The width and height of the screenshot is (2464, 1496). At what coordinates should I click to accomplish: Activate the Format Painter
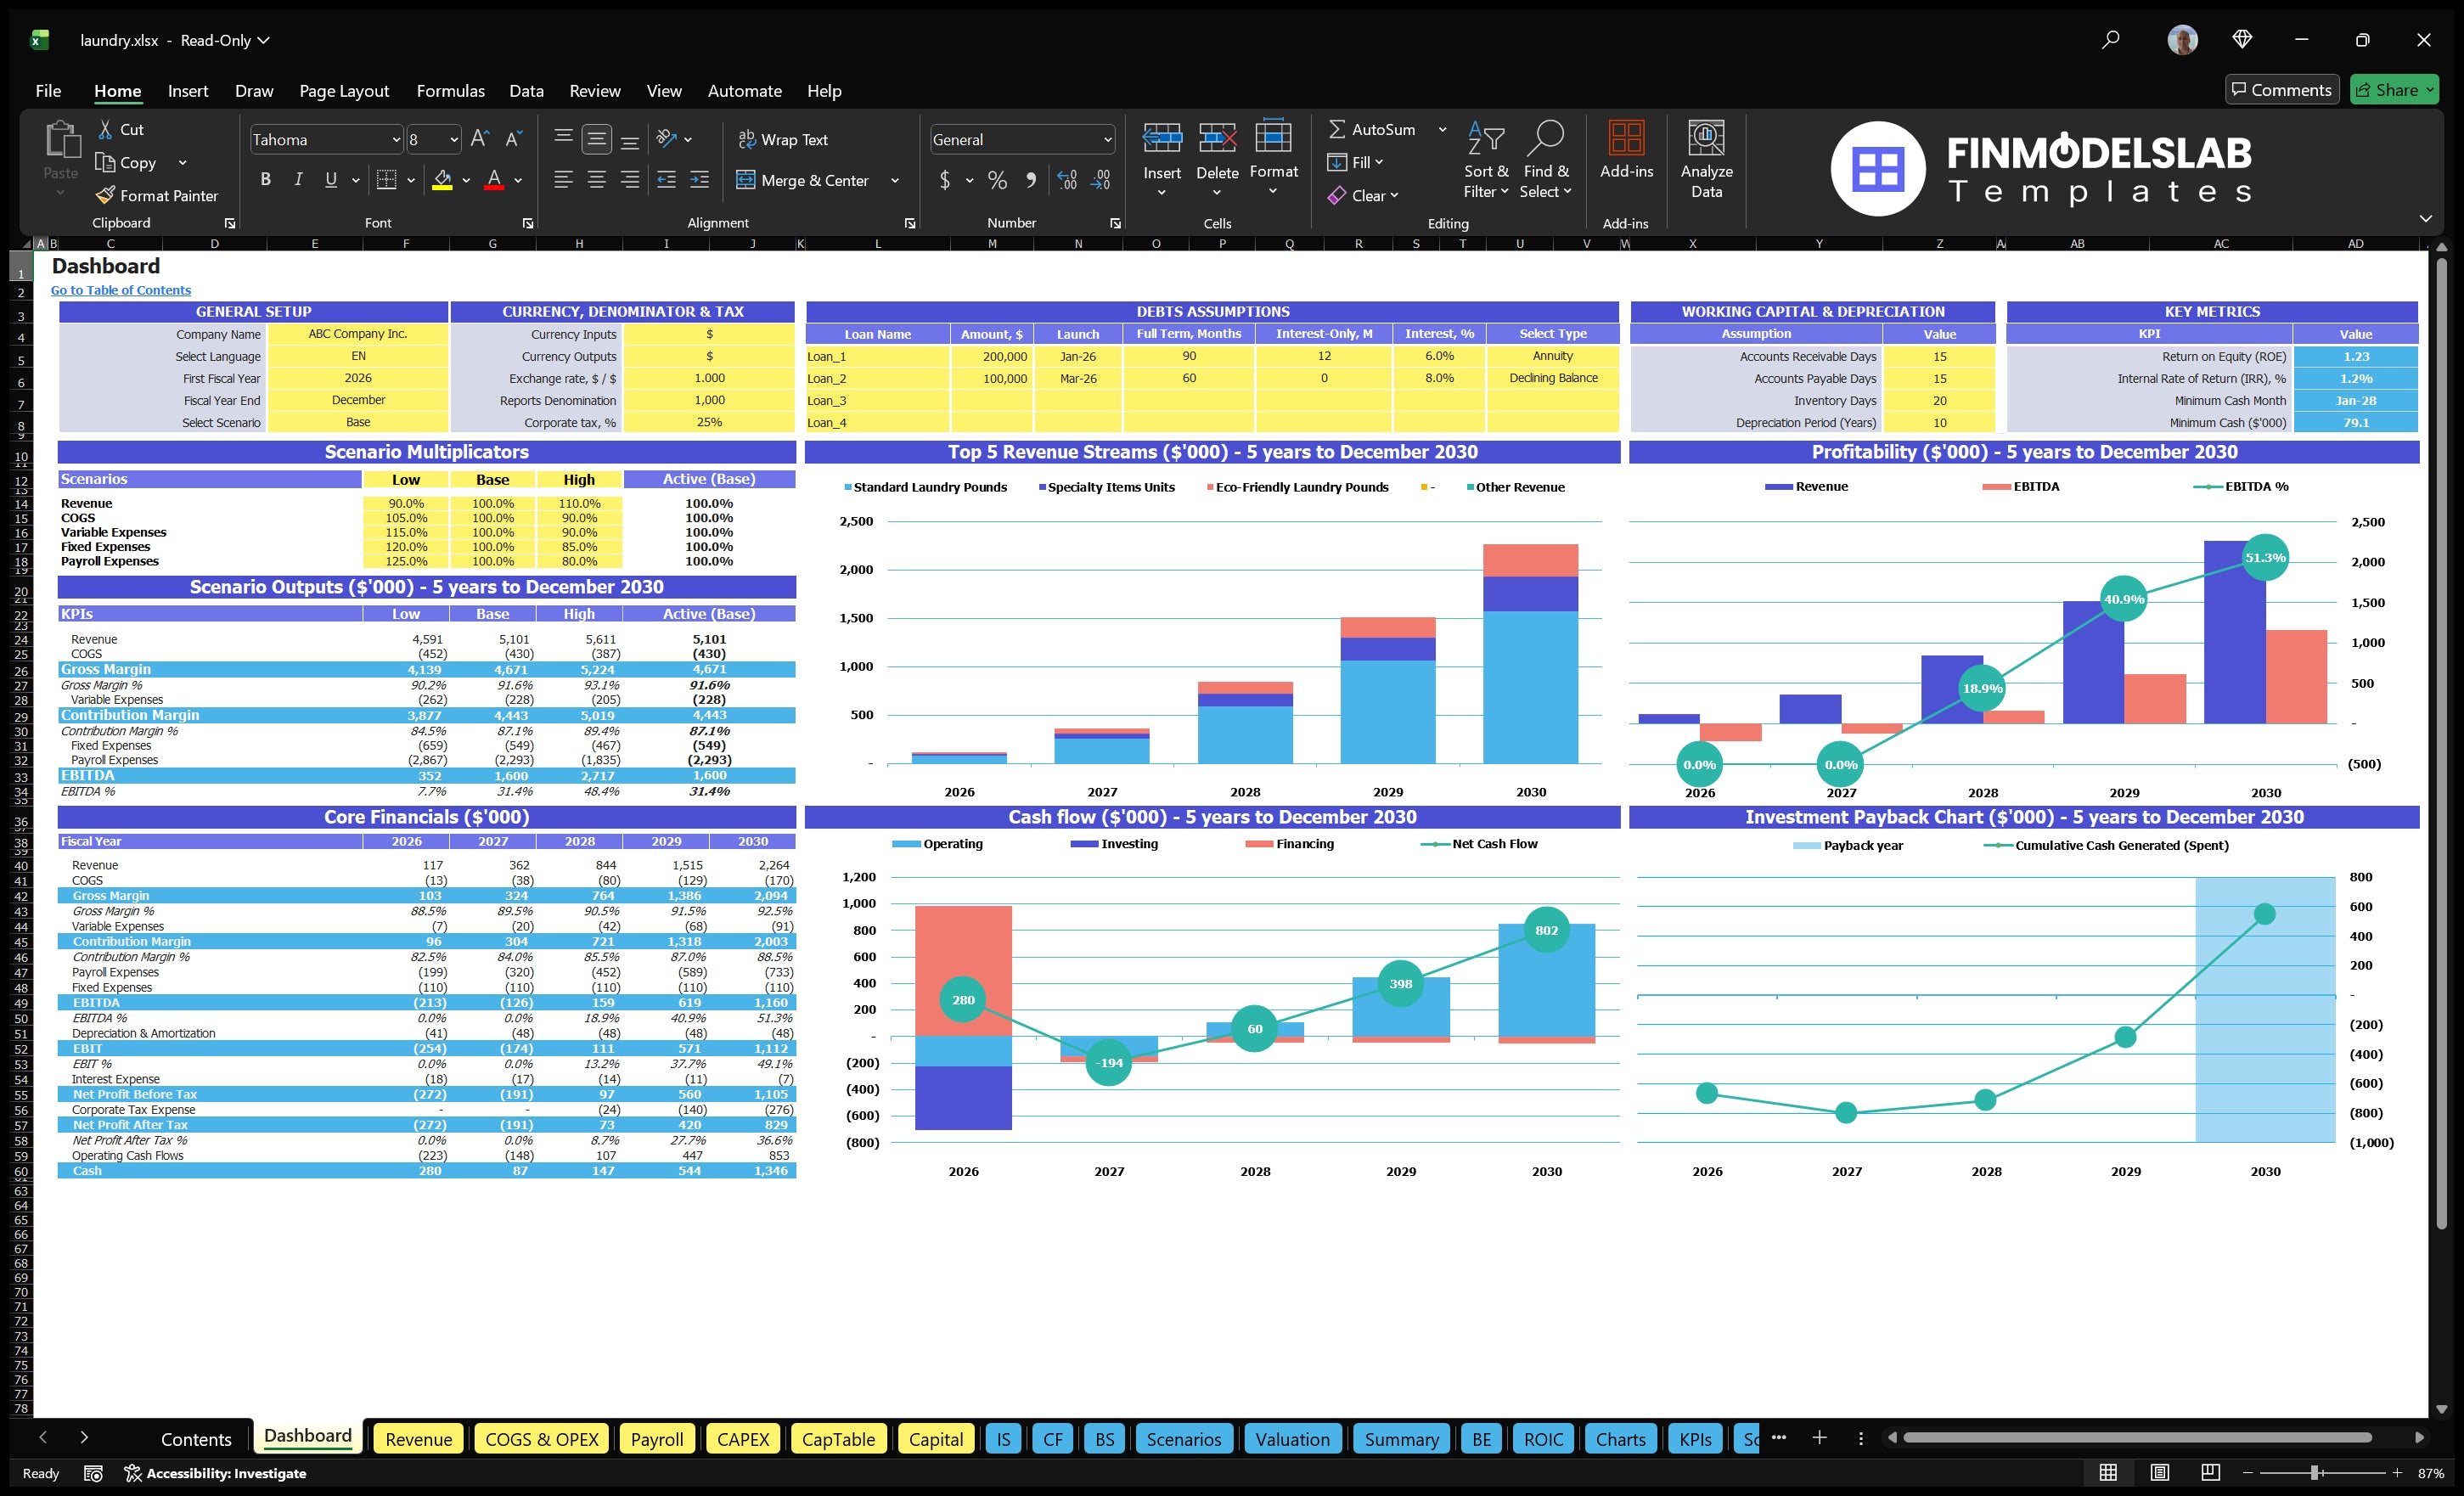coord(157,195)
